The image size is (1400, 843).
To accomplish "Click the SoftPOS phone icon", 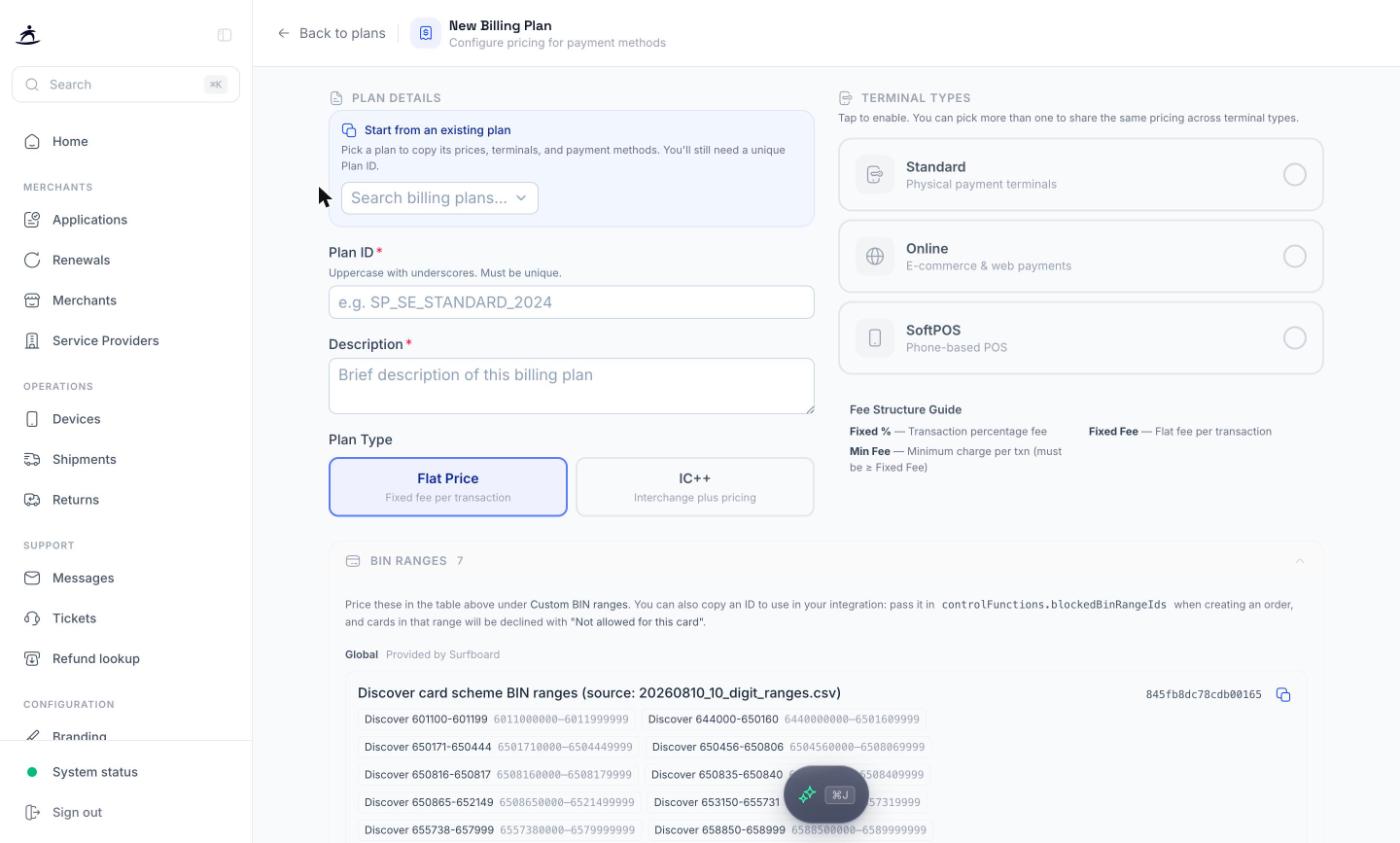I will [875, 338].
